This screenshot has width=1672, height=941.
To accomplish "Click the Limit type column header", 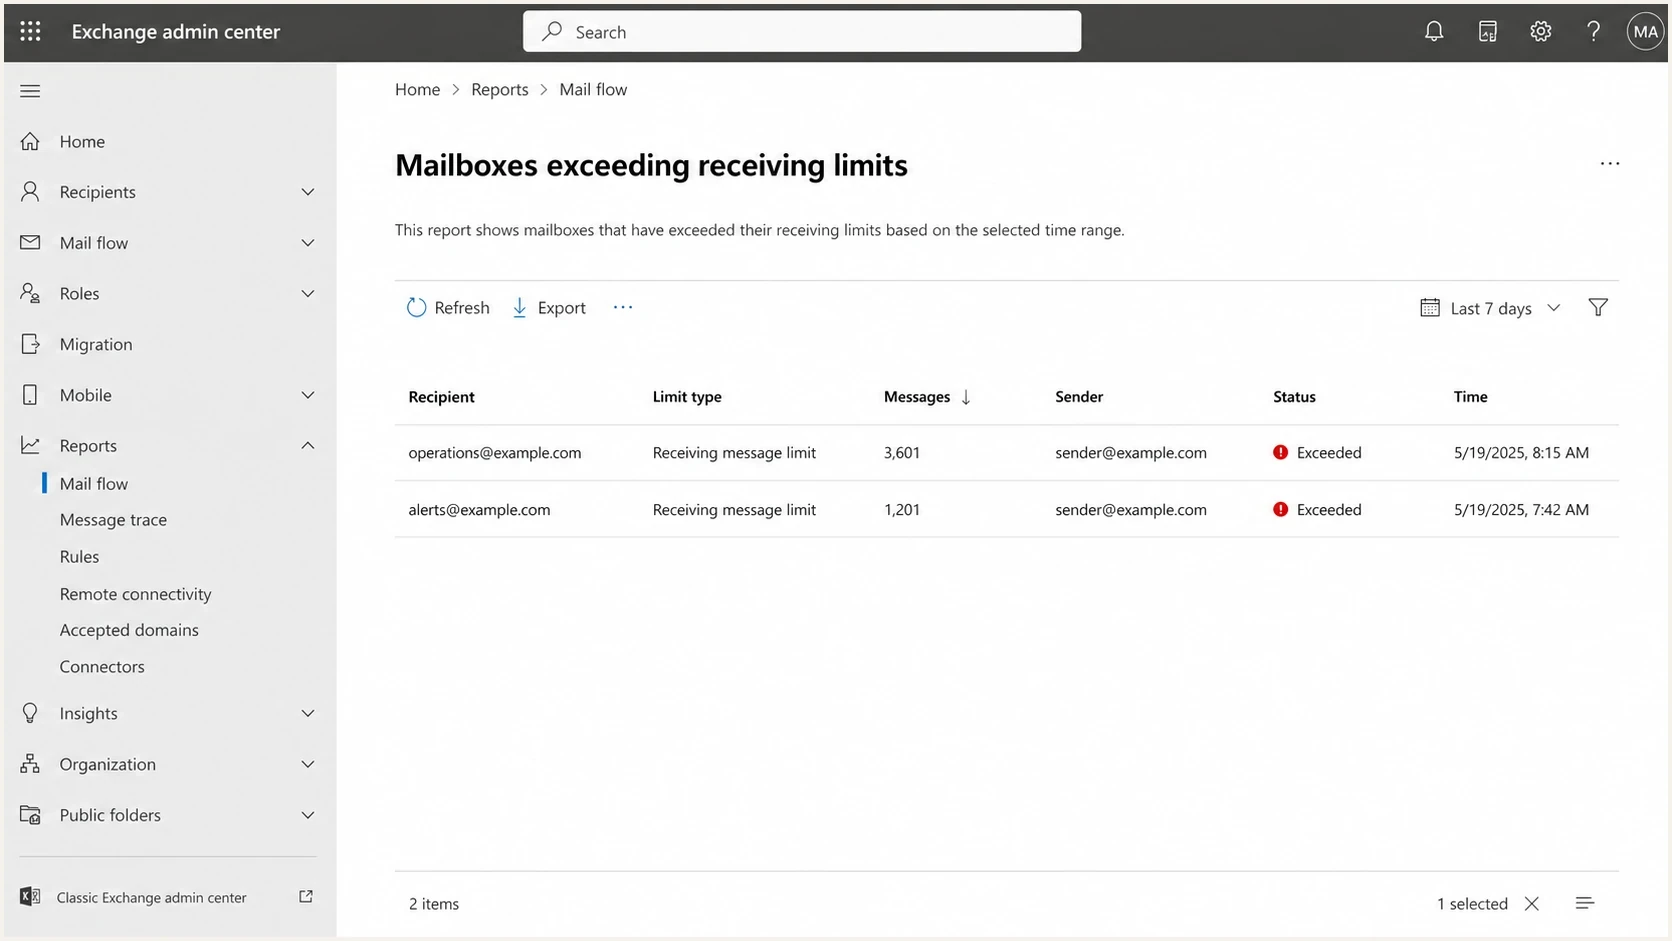I will [687, 397].
